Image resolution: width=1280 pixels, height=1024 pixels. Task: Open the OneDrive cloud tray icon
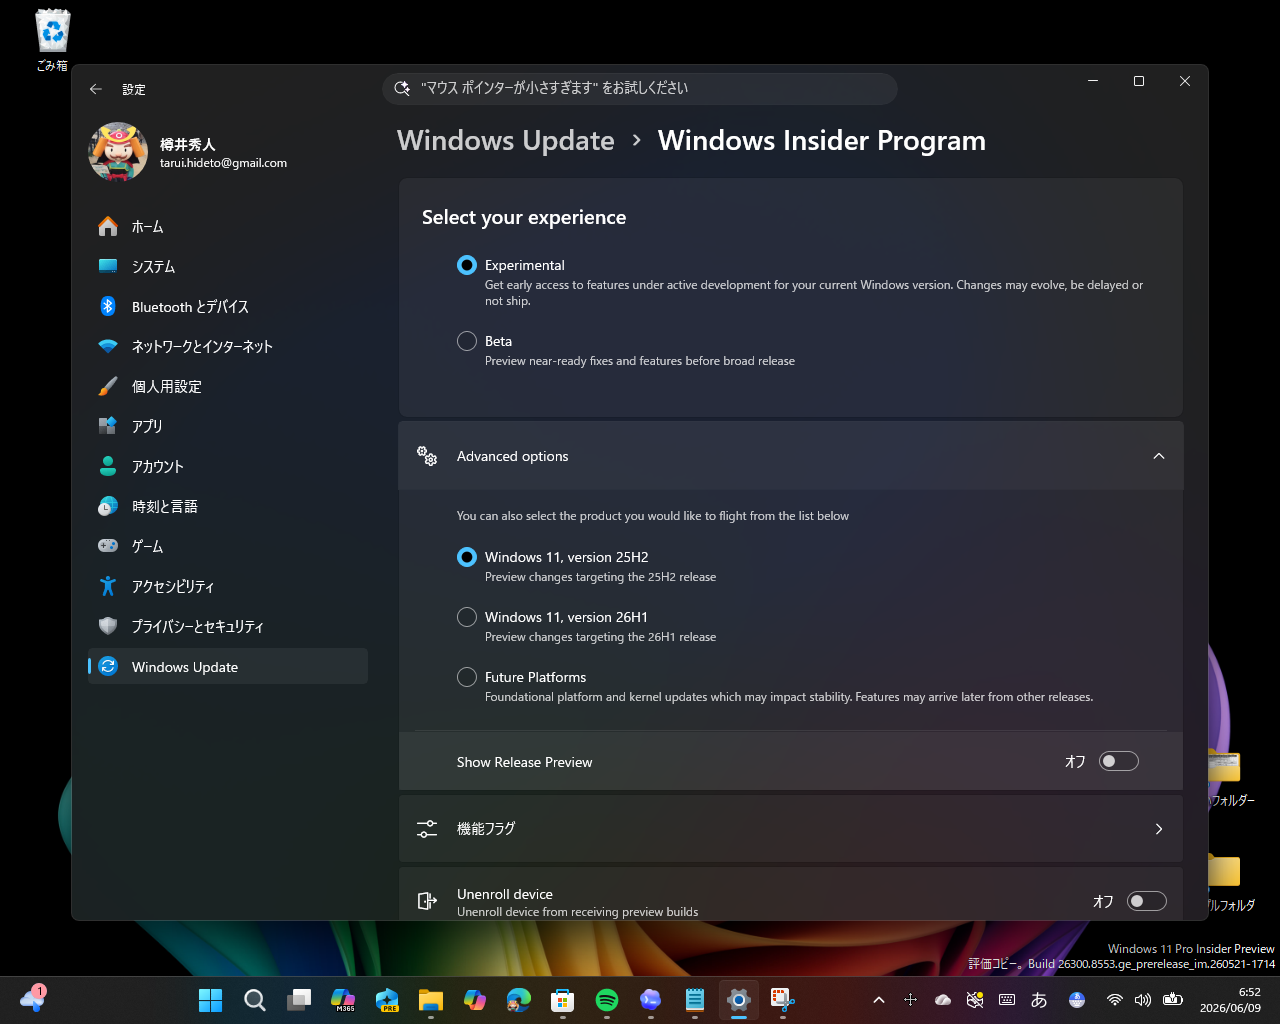coord(943,1000)
